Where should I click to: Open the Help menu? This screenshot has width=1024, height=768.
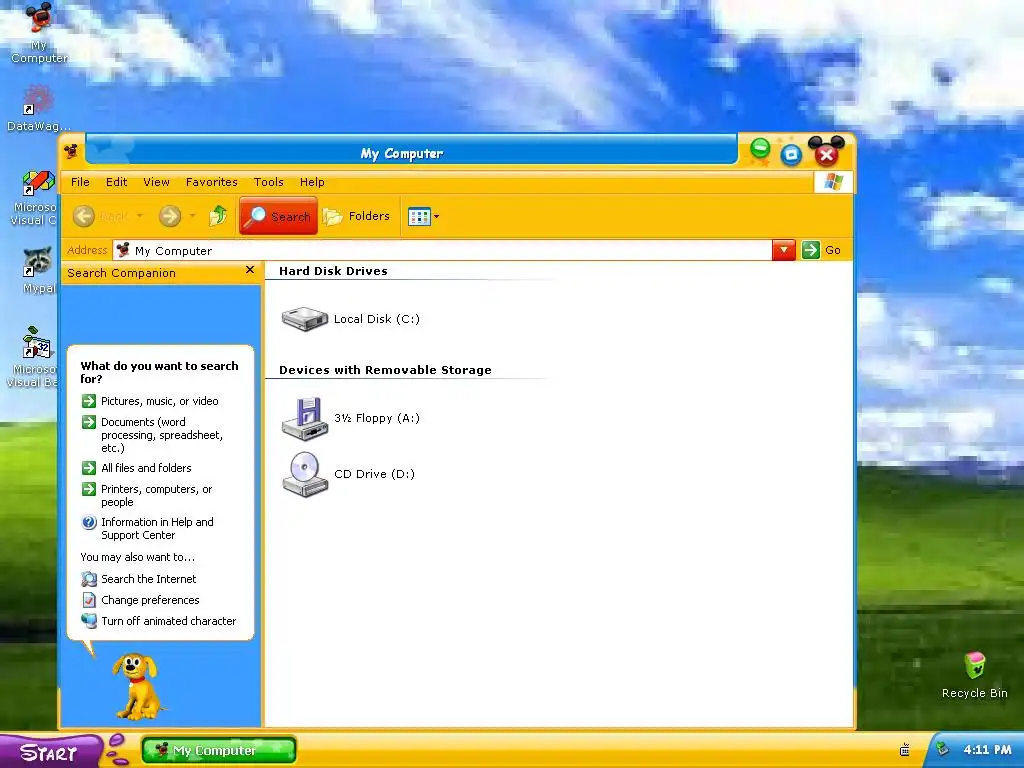coord(312,182)
